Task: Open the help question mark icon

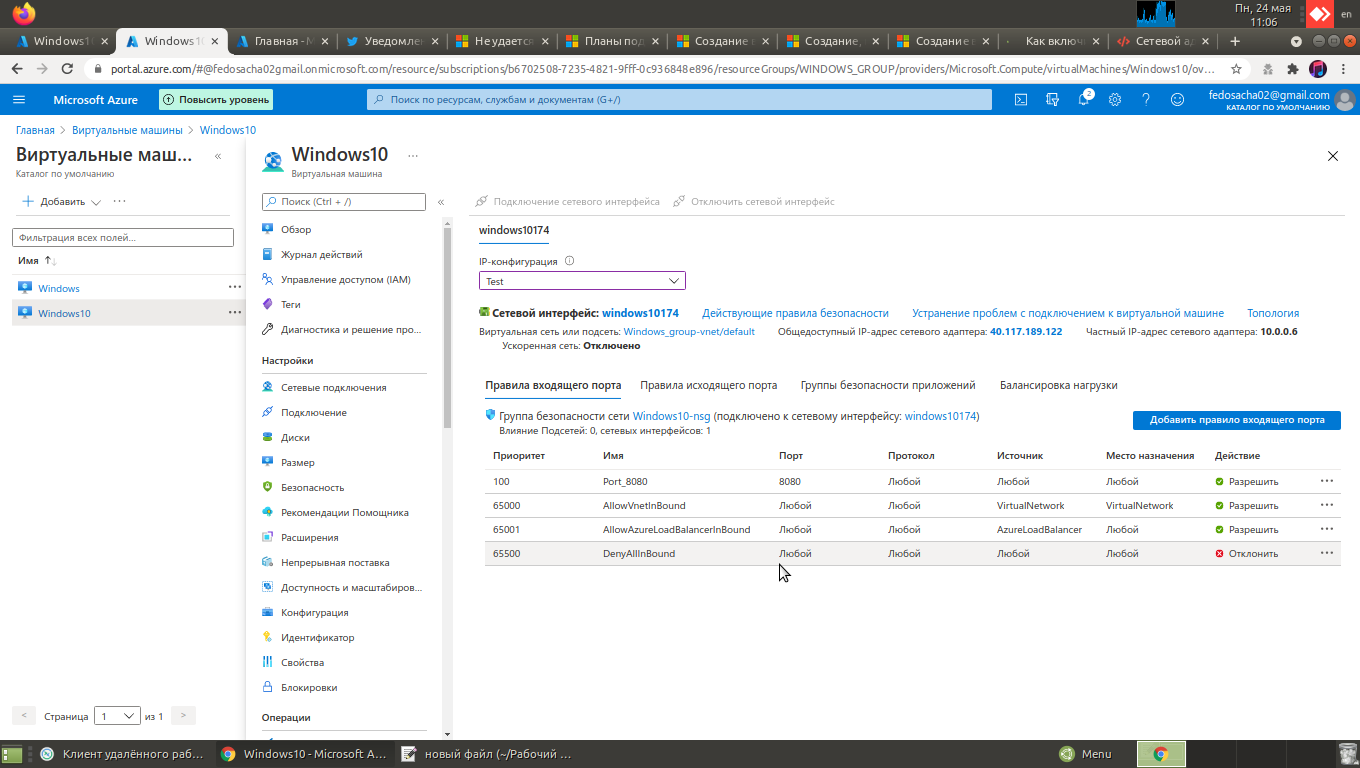Action: (x=1146, y=100)
